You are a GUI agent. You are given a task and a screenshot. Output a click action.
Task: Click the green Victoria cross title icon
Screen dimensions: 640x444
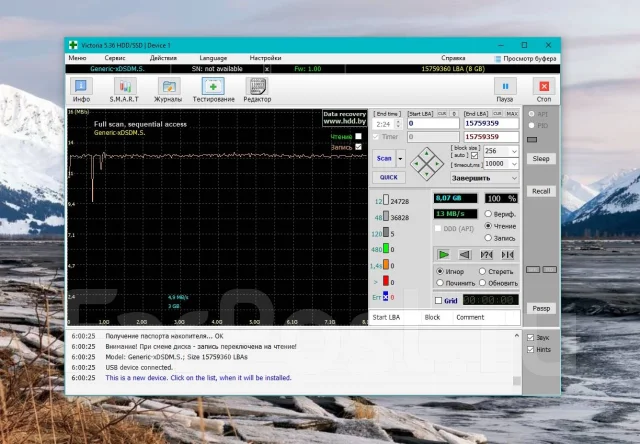73,45
